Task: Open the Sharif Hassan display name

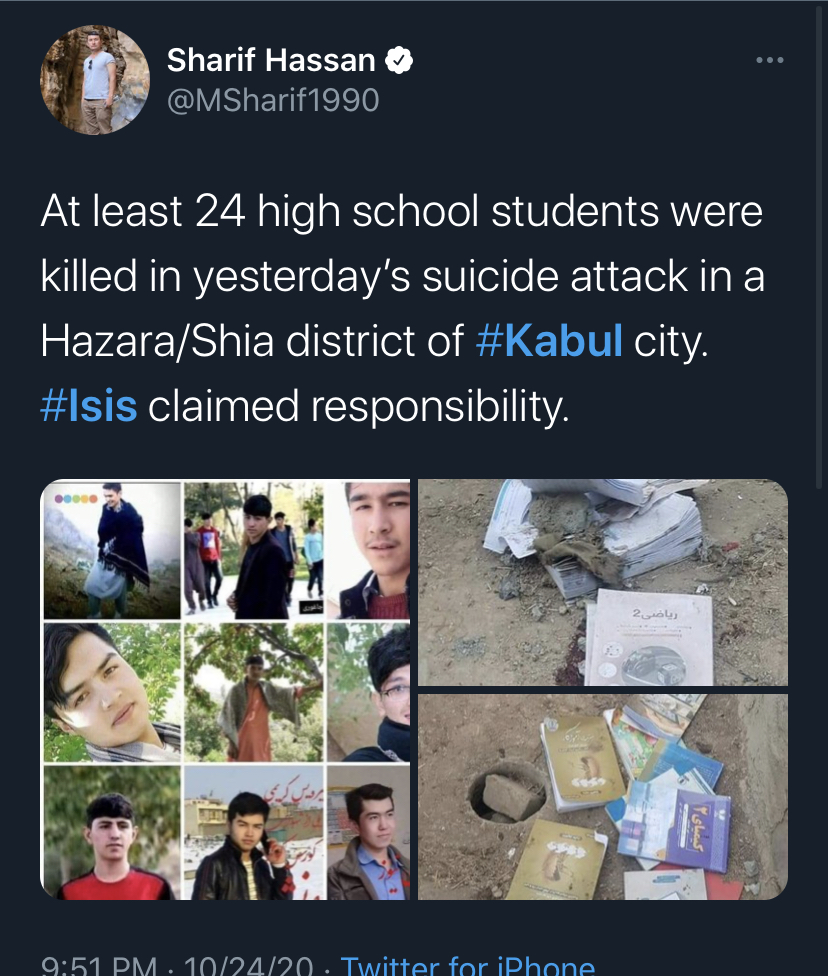Action: tap(271, 60)
